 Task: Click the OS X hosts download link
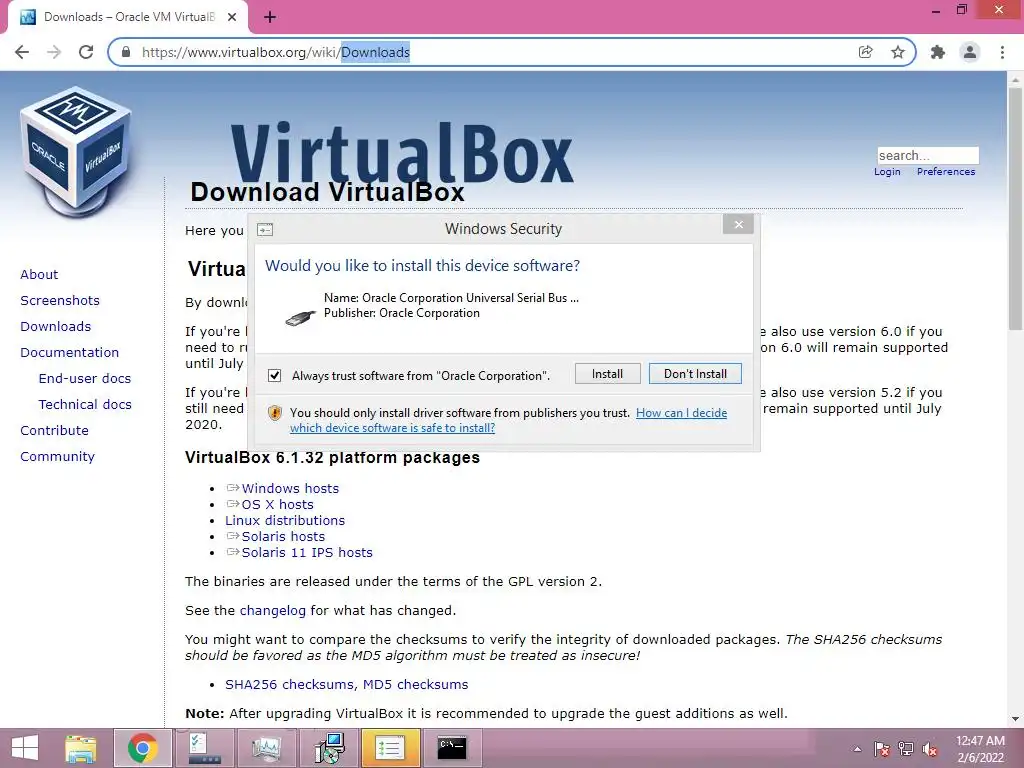(x=278, y=505)
